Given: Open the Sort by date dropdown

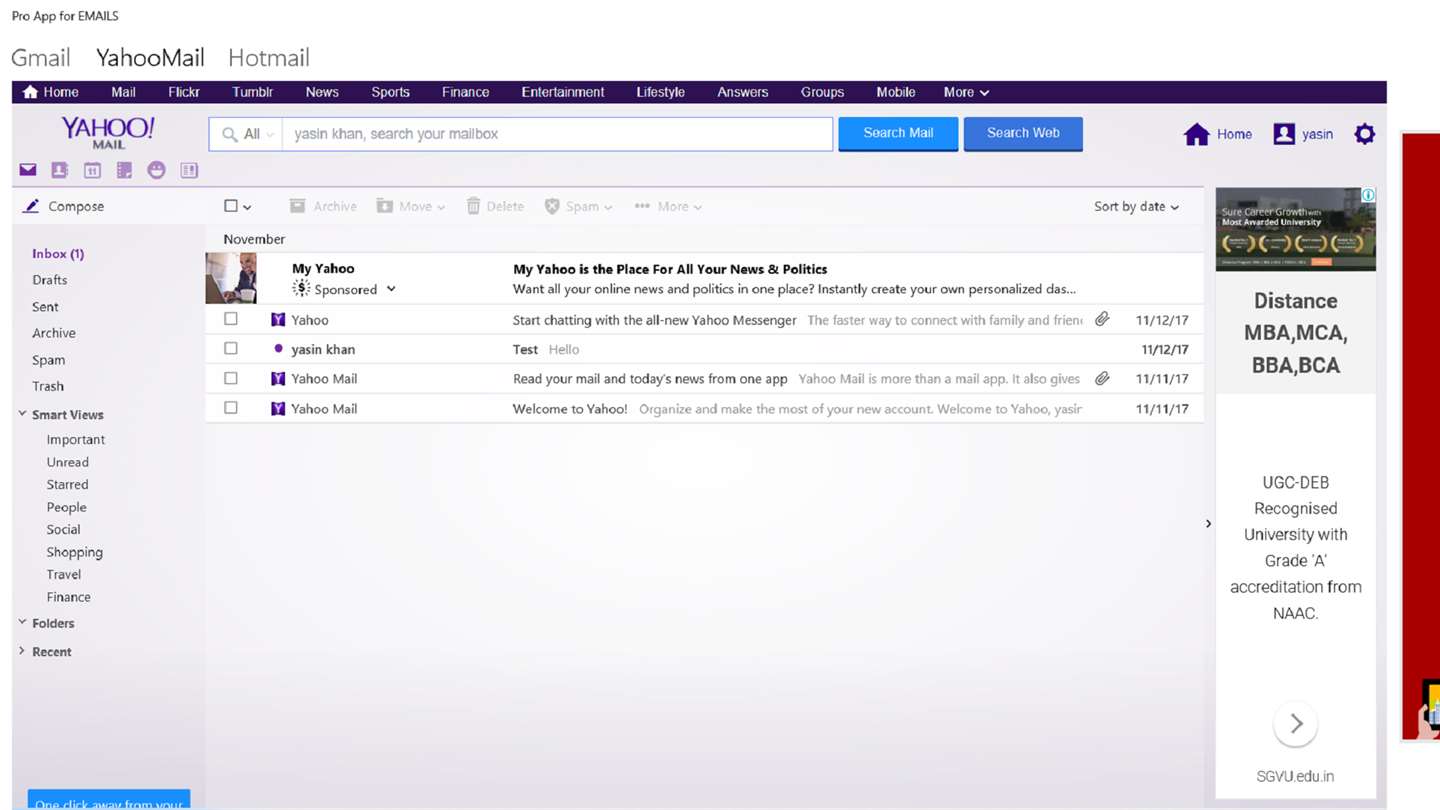Looking at the screenshot, I should pos(1136,206).
